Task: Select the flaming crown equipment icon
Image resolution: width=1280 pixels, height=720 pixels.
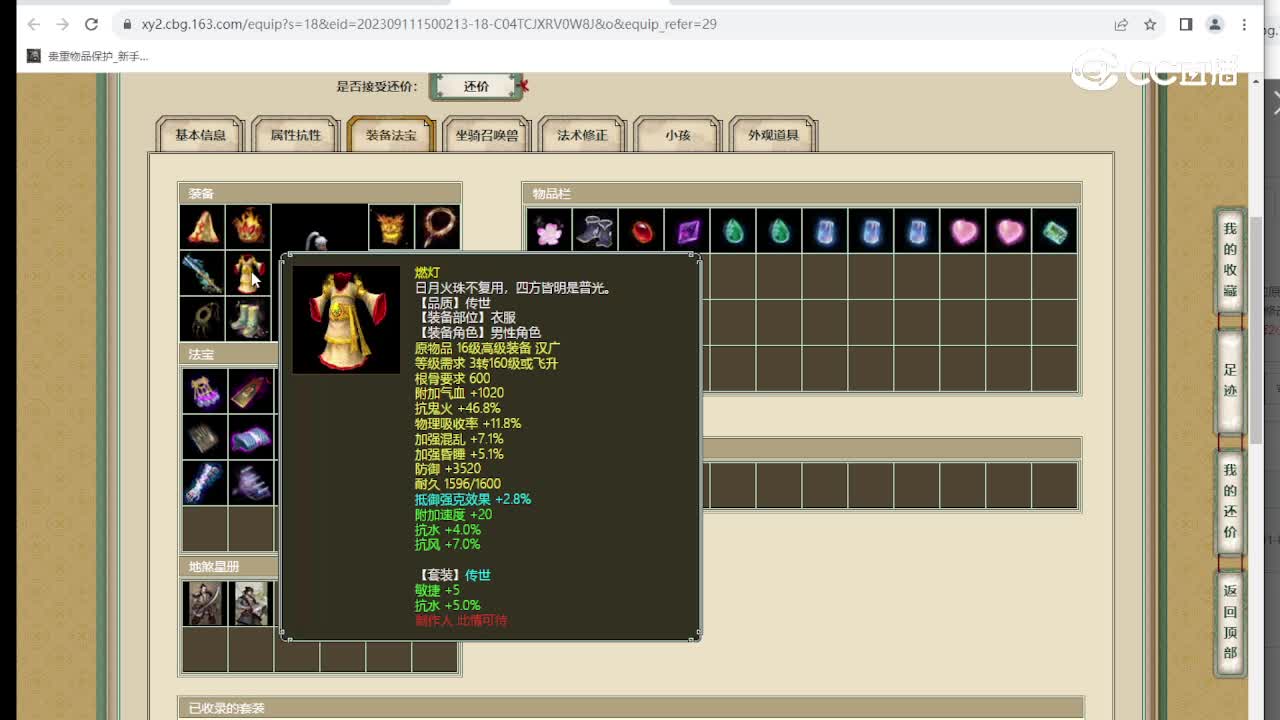Action: click(x=248, y=227)
